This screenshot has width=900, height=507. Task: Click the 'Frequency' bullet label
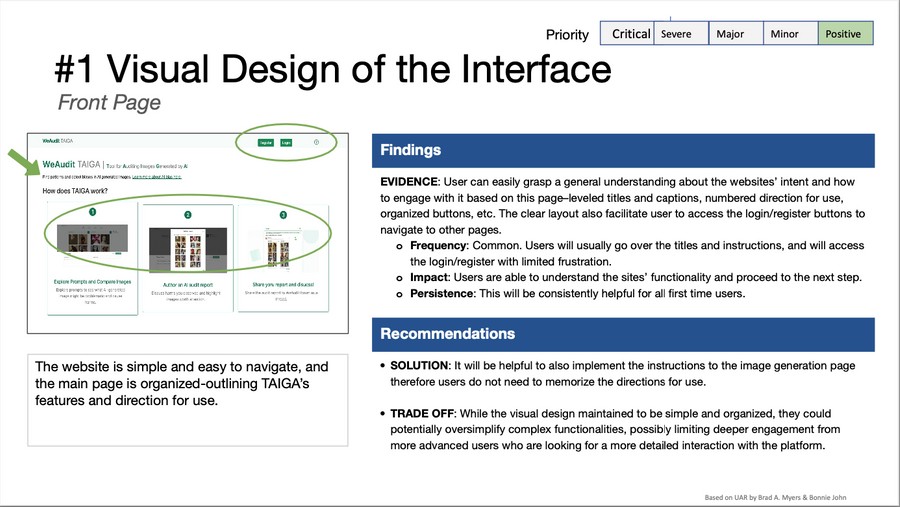point(439,246)
